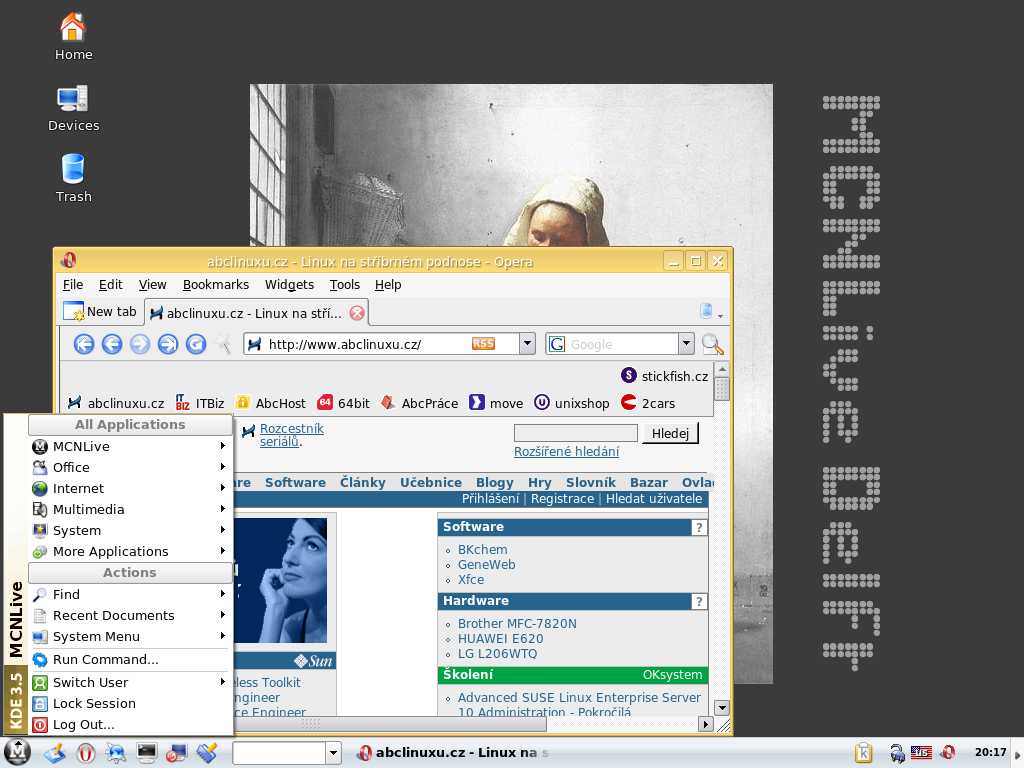Click the Hardware help question mark box

(699, 601)
